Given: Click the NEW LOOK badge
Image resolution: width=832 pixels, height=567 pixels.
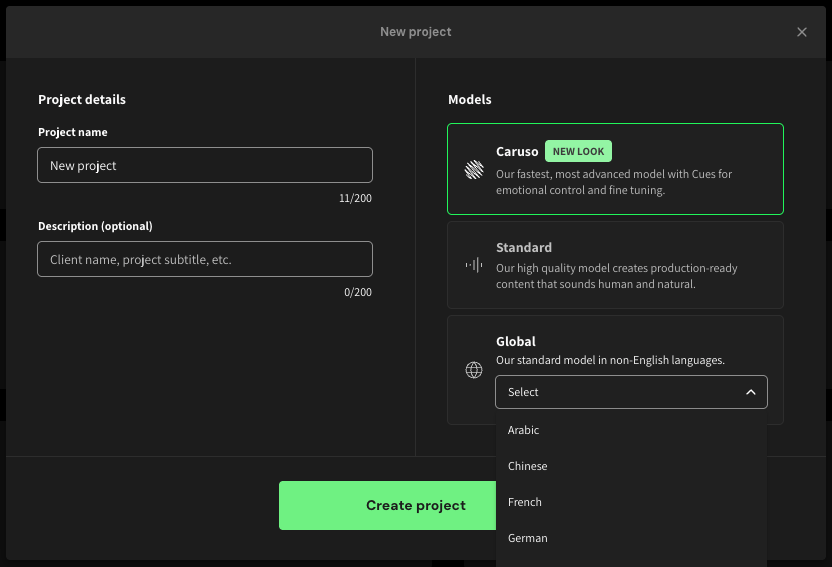Looking at the screenshot, I should (x=578, y=151).
